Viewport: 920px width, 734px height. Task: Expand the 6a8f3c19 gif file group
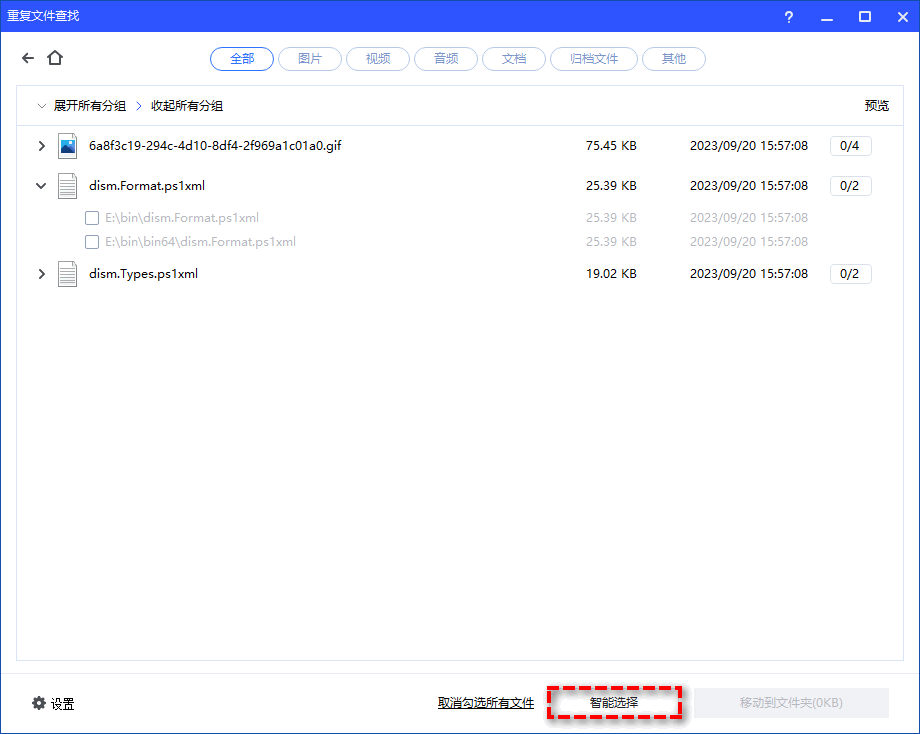click(41, 146)
